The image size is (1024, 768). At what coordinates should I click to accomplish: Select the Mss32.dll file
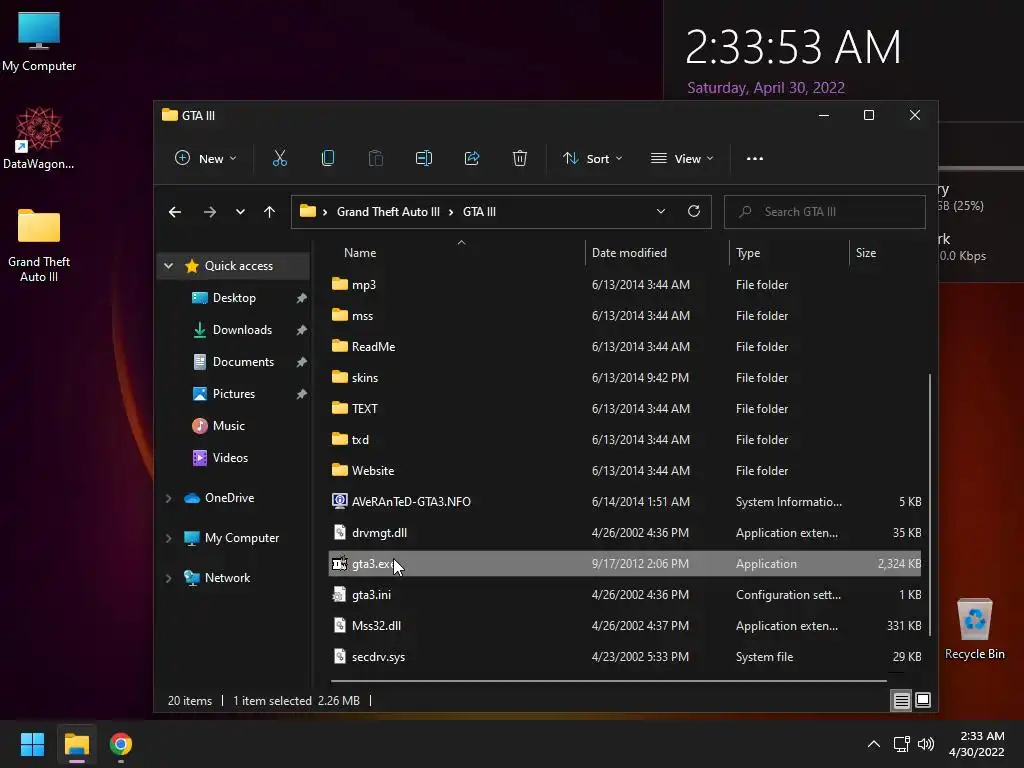pyautogui.click(x=624, y=626)
